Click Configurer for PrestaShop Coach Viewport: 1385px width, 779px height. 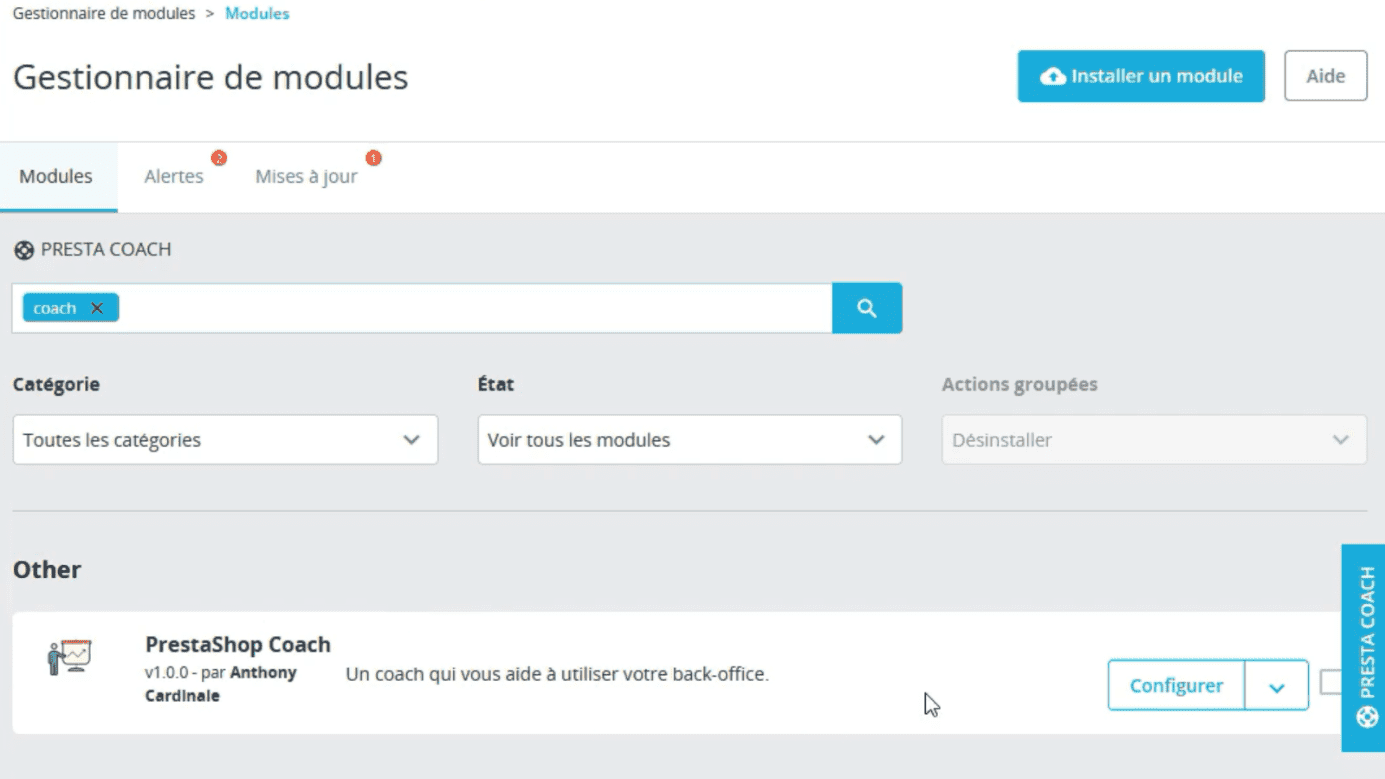coord(1176,686)
